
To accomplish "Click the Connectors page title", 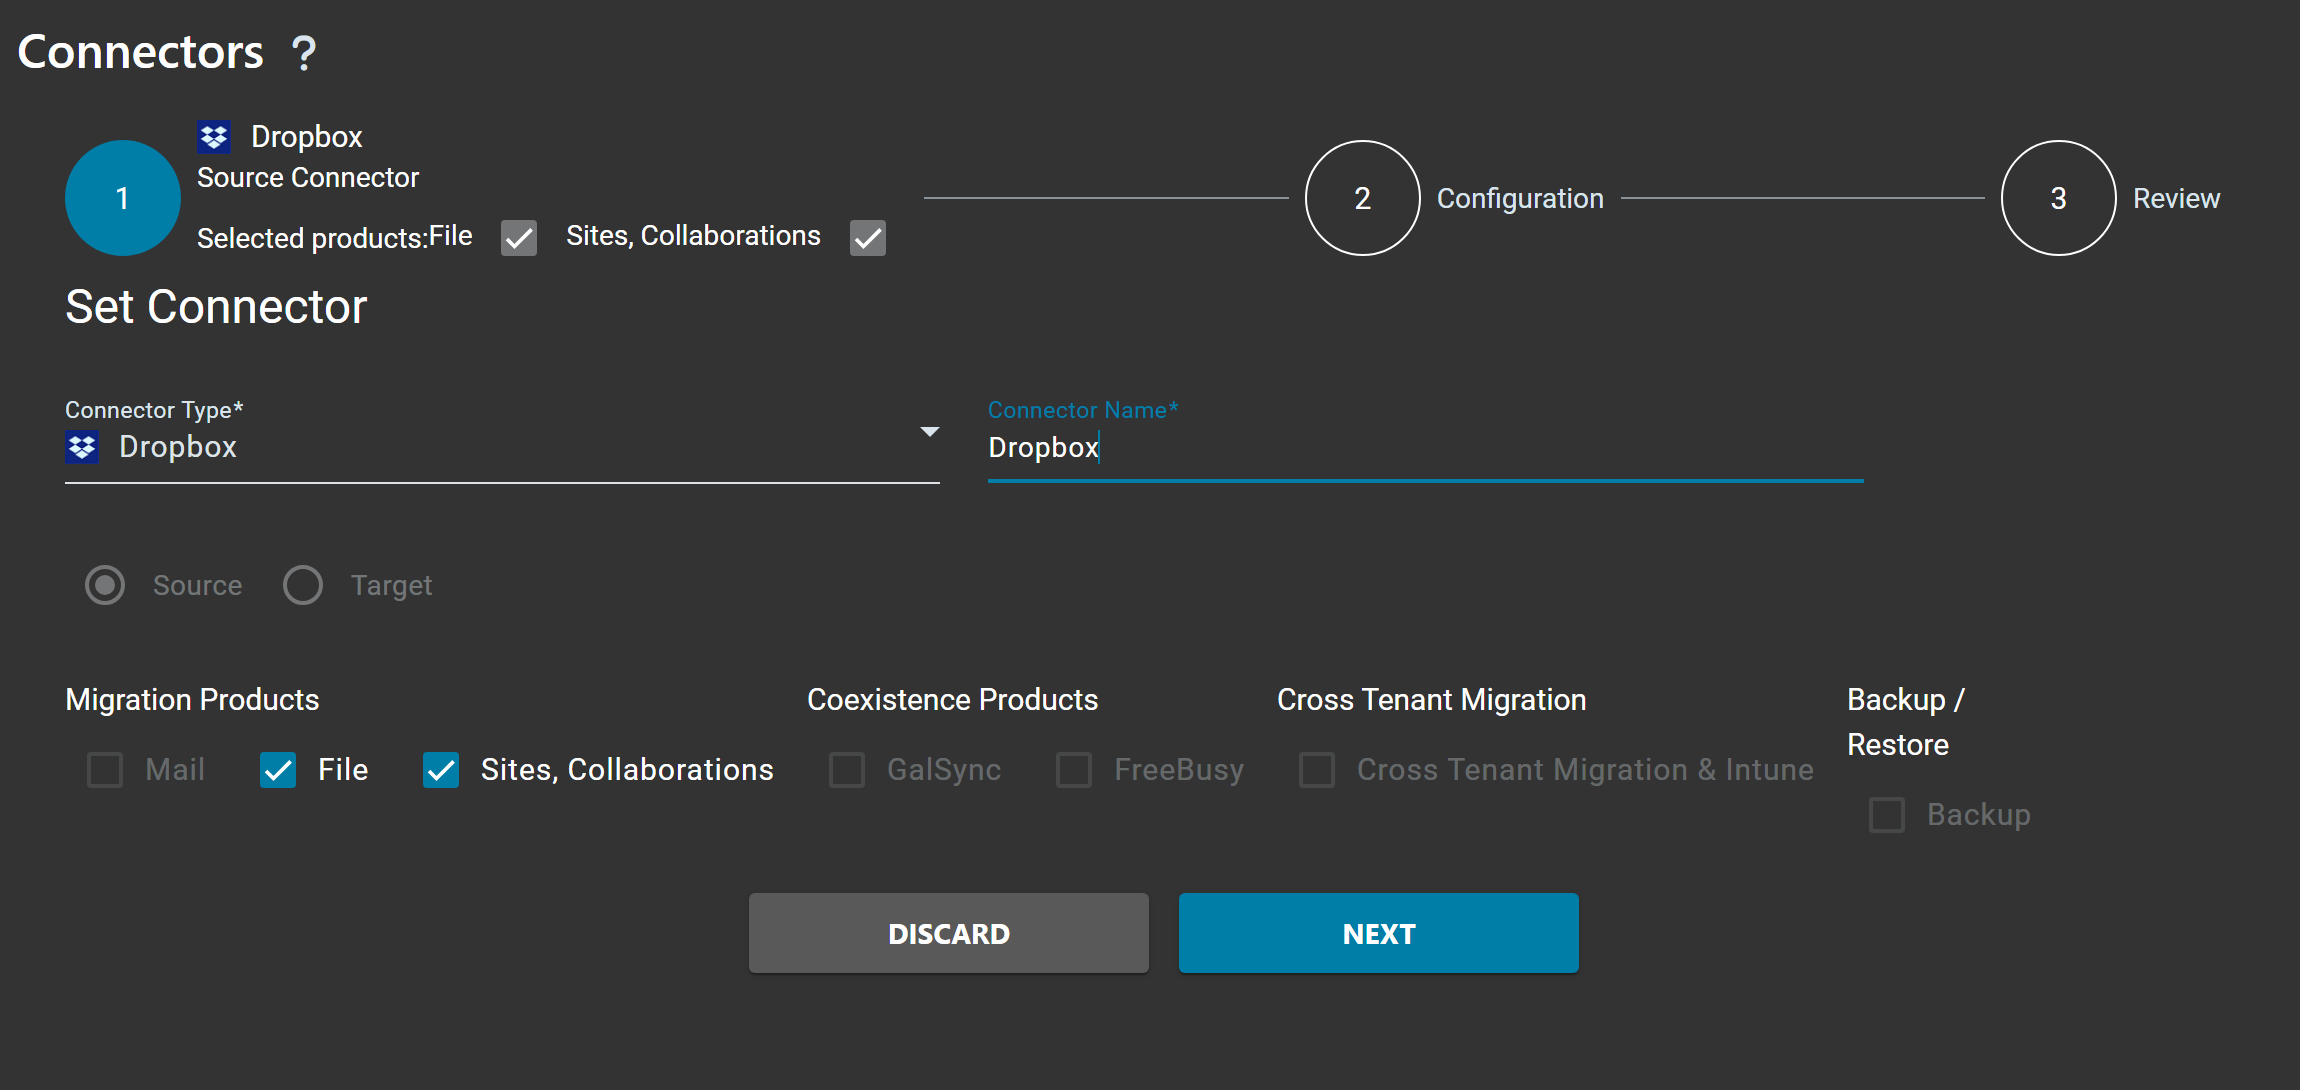I will pos(140,52).
